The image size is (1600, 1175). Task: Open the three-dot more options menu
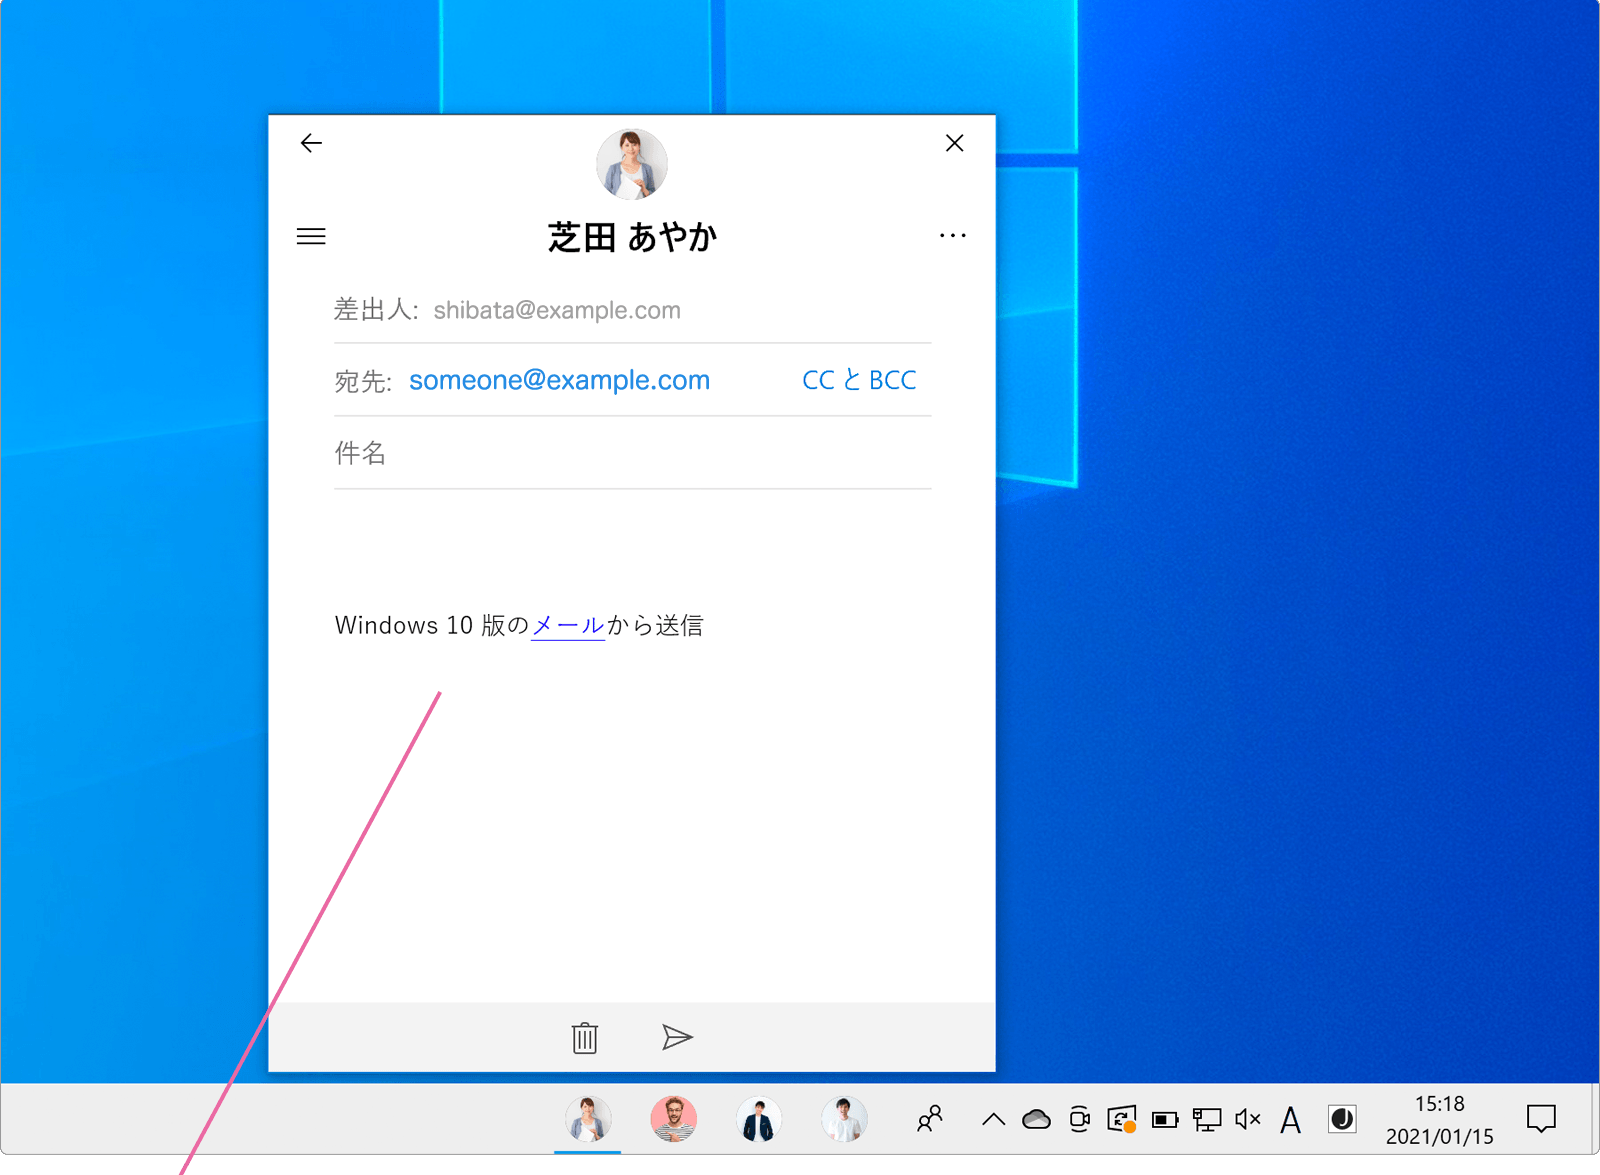[953, 235]
